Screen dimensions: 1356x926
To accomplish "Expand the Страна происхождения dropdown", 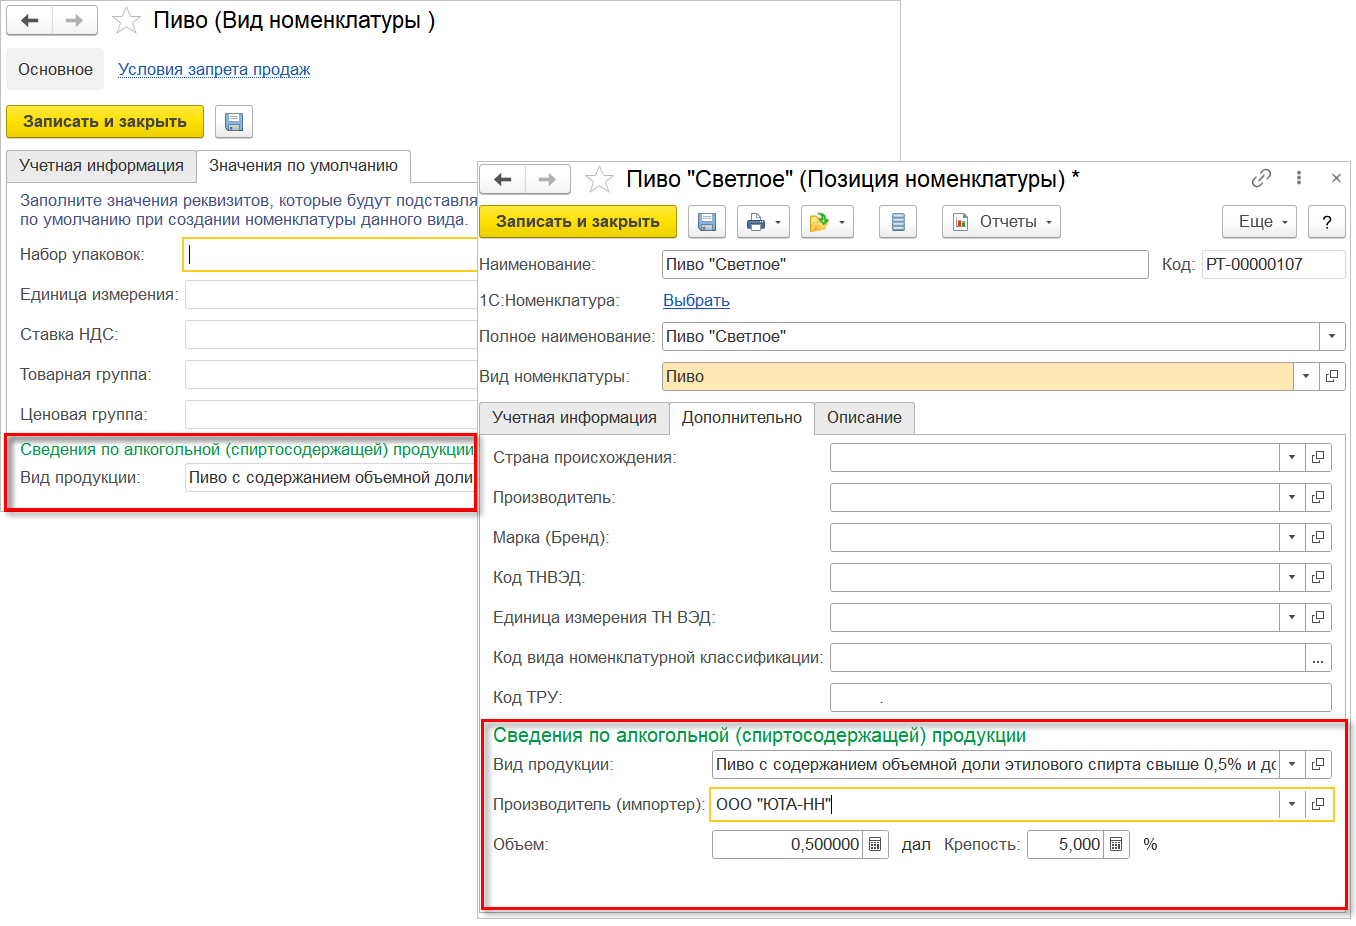I will [x=1291, y=458].
